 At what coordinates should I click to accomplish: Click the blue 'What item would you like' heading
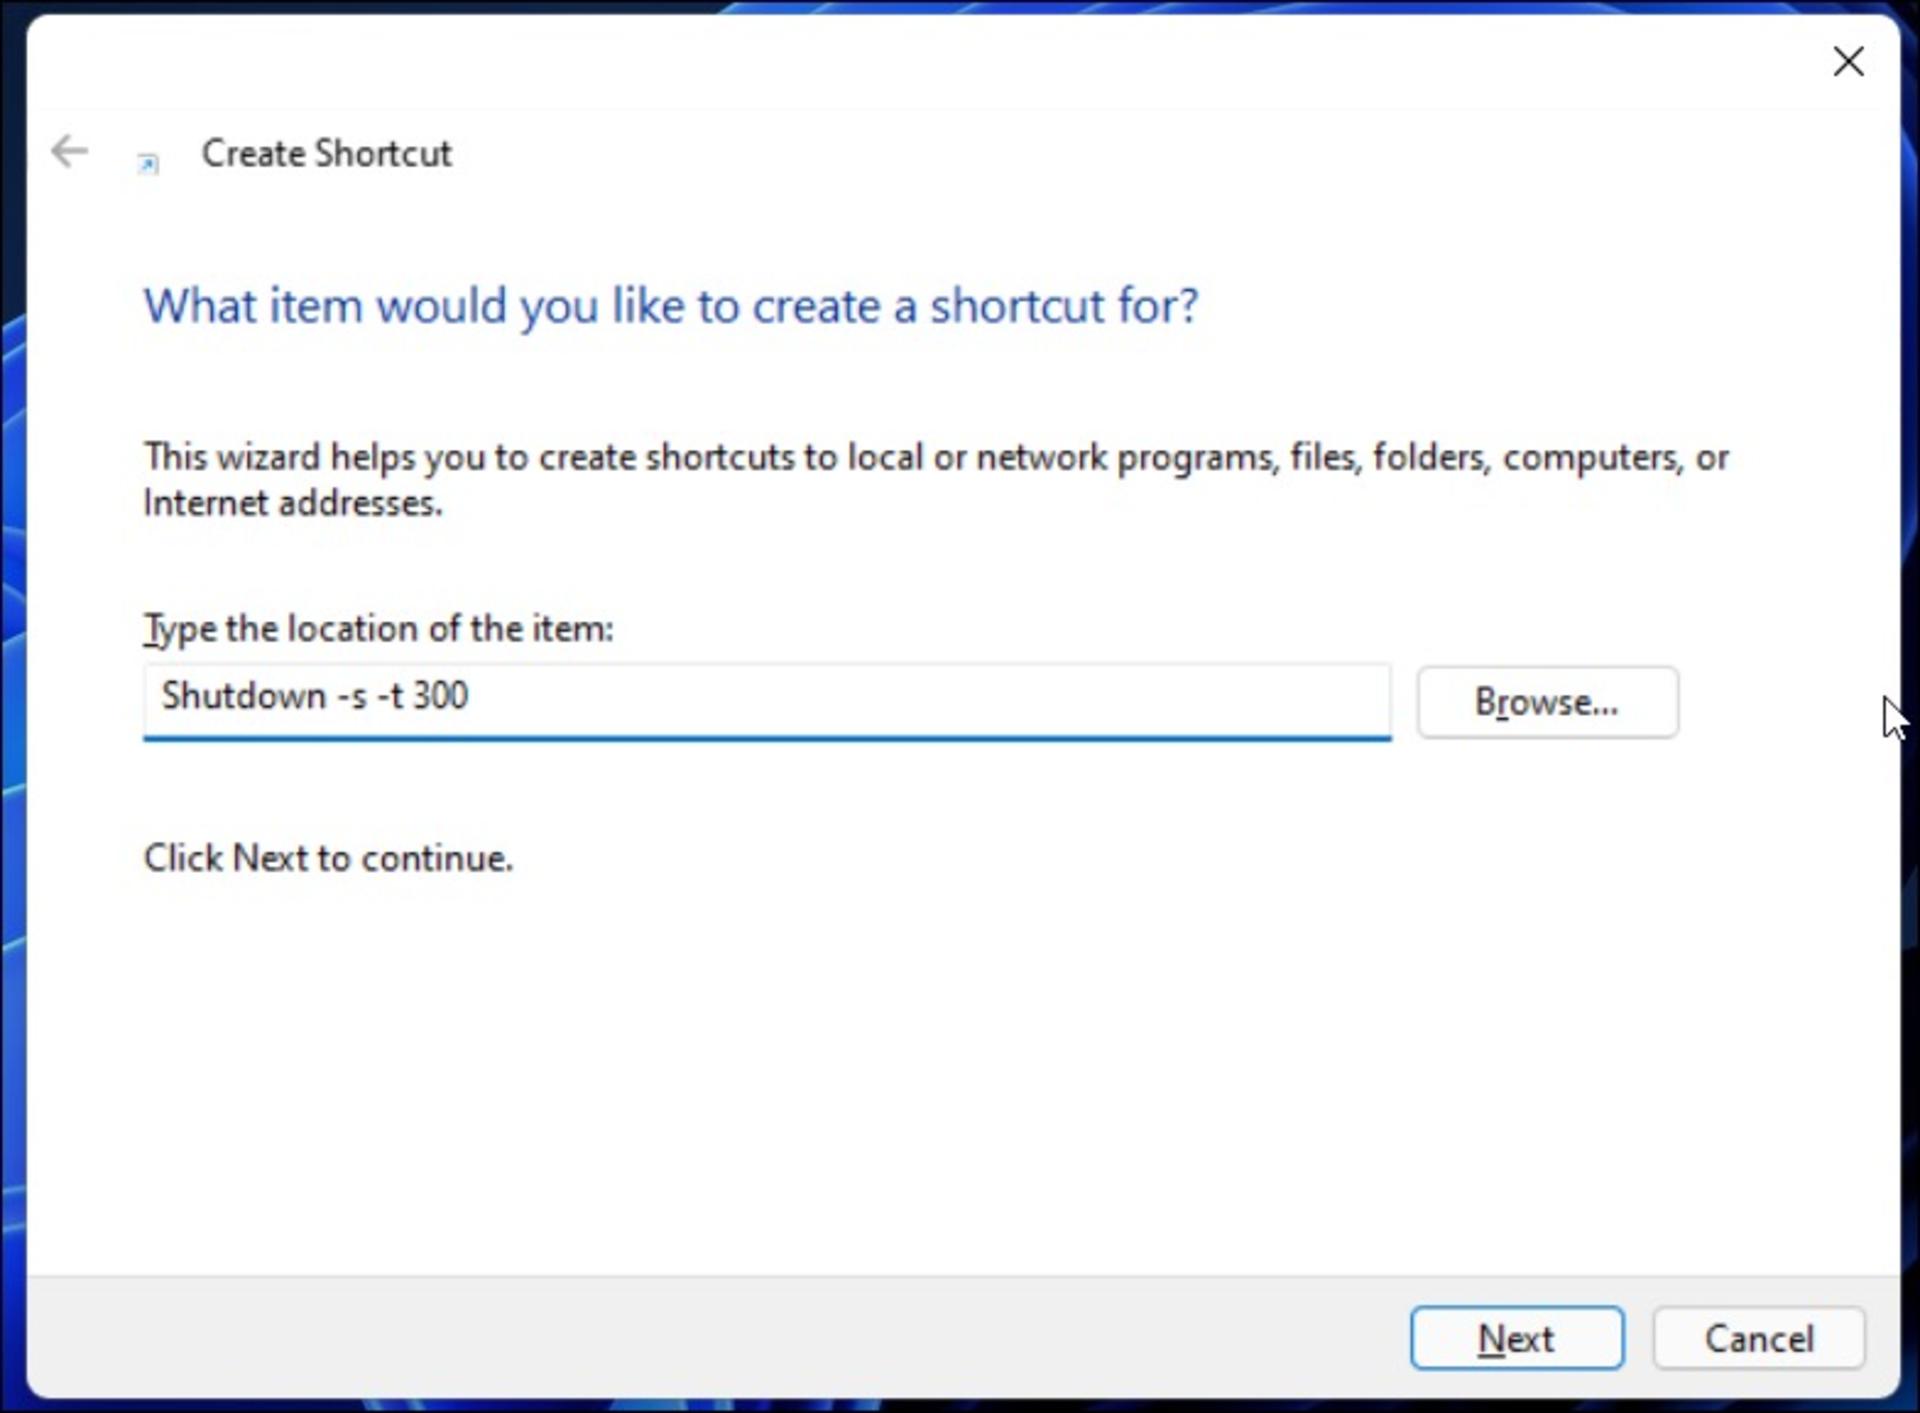point(671,305)
